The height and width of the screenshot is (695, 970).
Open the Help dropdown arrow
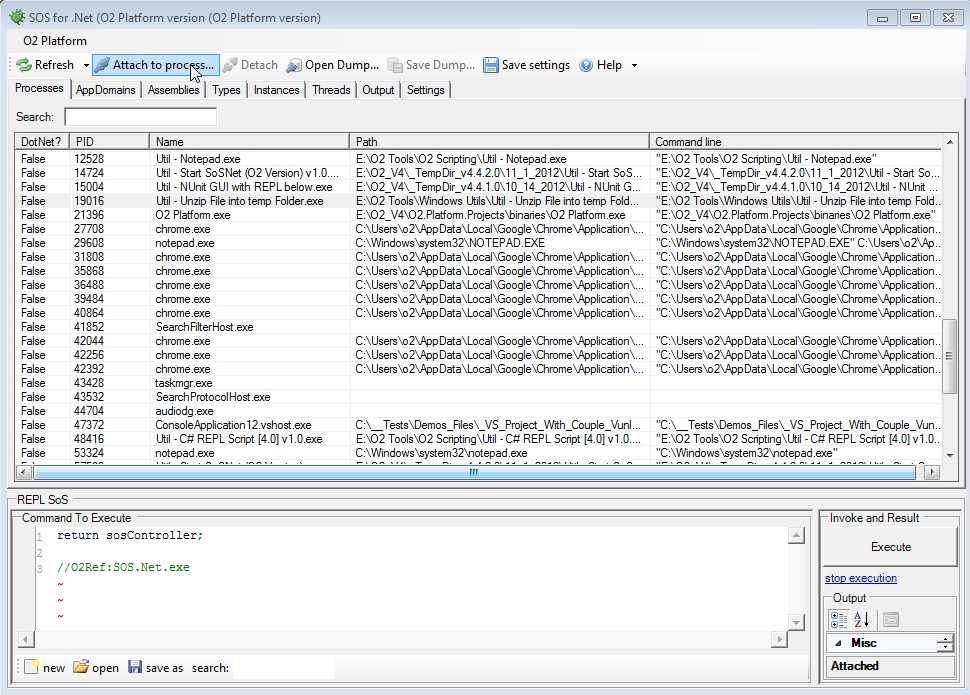(632, 64)
